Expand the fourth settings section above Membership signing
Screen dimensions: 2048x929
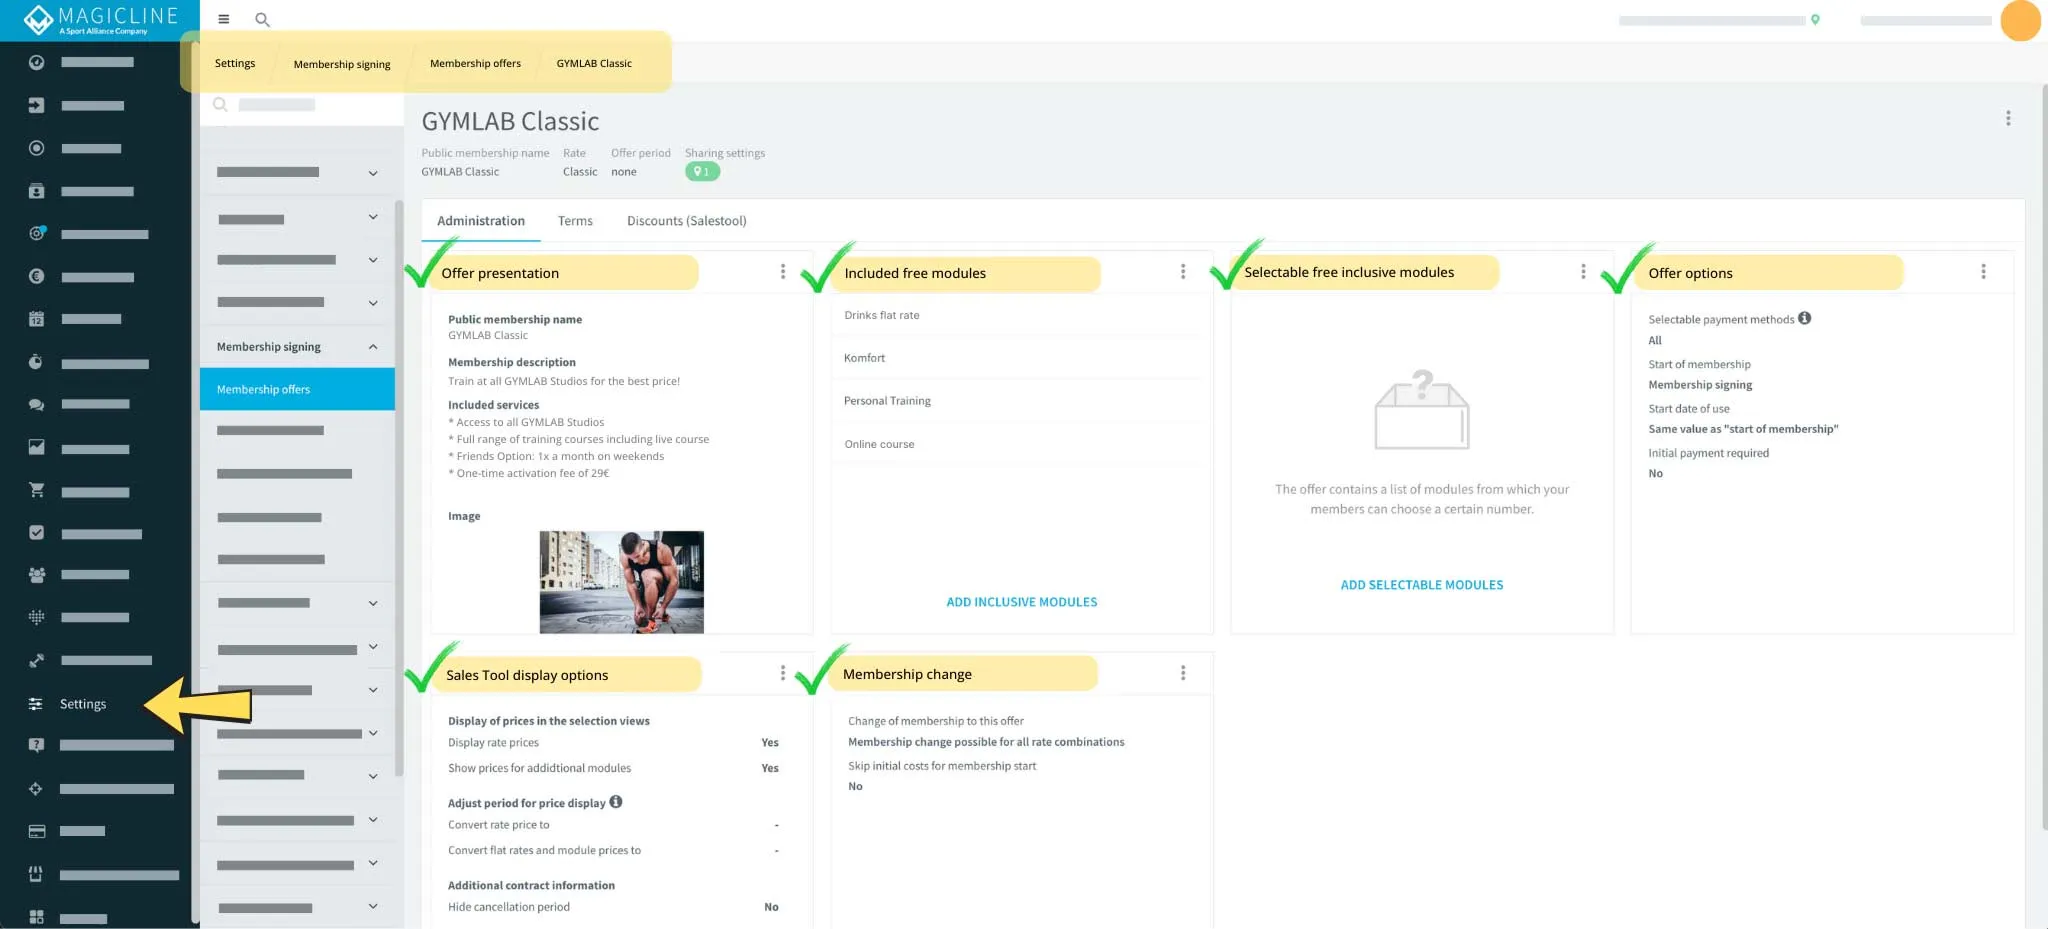point(373,303)
